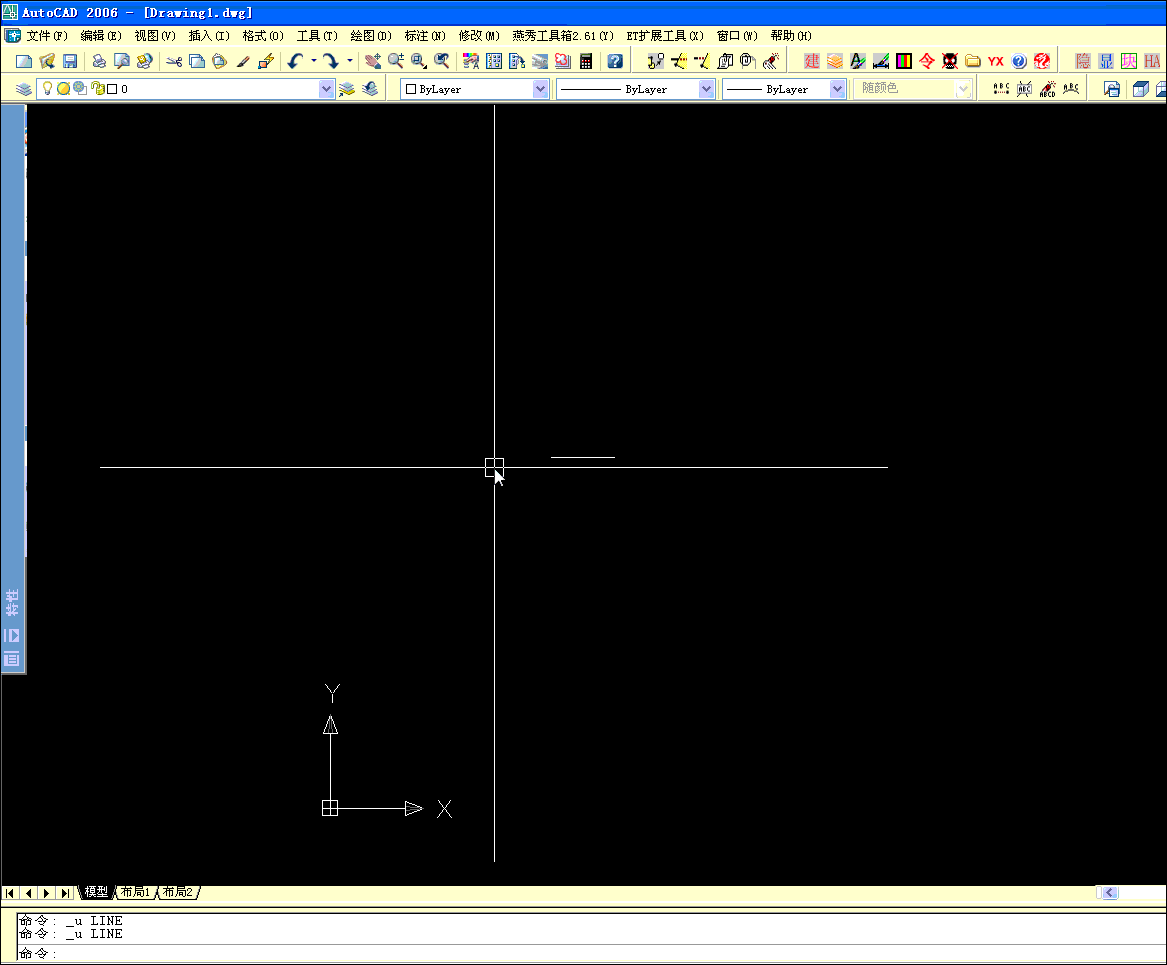Open a drawing with the Open icon
Screen dimensions: 1167x965
click(47, 61)
